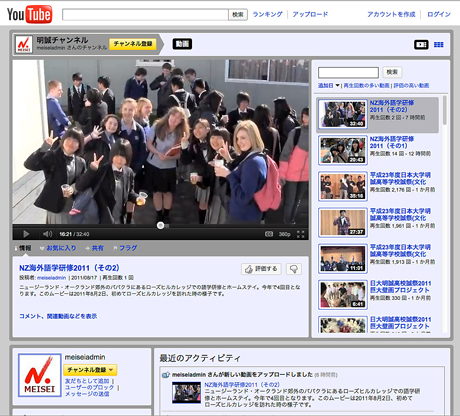Click the yellow チャンネル登録 button in header
The image size is (460, 416).
point(133,44)
